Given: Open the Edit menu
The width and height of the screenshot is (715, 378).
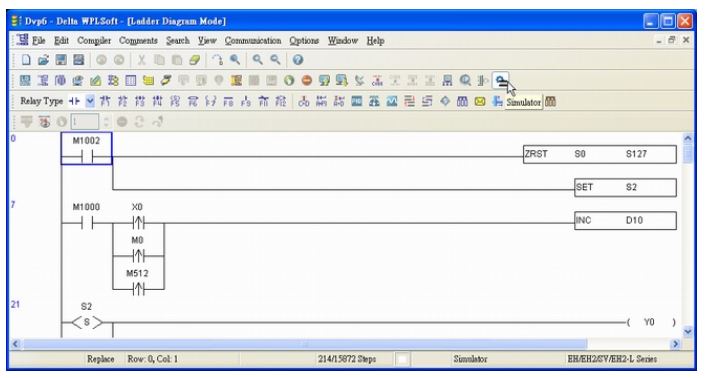Looking at the screenshot, I should tap(61, 41).
